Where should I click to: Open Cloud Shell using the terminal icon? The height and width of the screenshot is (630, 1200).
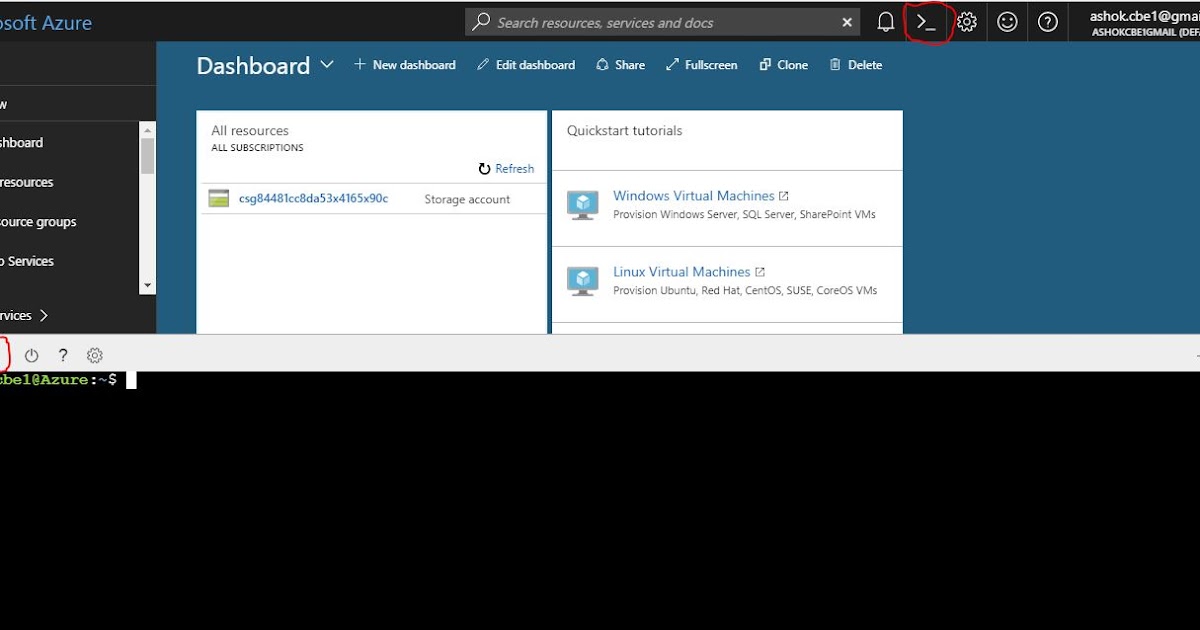tap(925, 21)
